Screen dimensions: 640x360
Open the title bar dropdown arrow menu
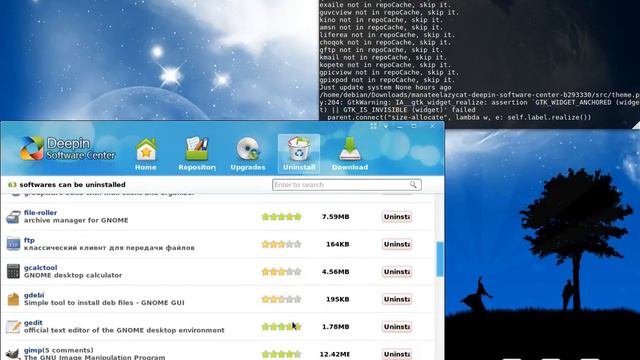pos(386,127)
